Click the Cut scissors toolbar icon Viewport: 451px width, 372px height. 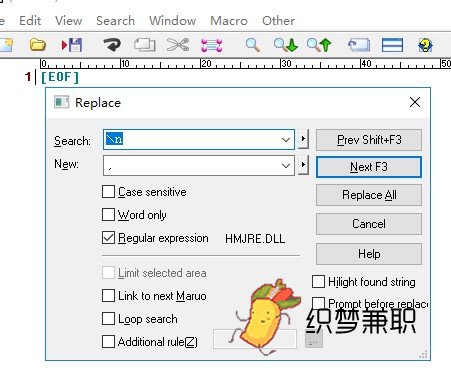178,45
